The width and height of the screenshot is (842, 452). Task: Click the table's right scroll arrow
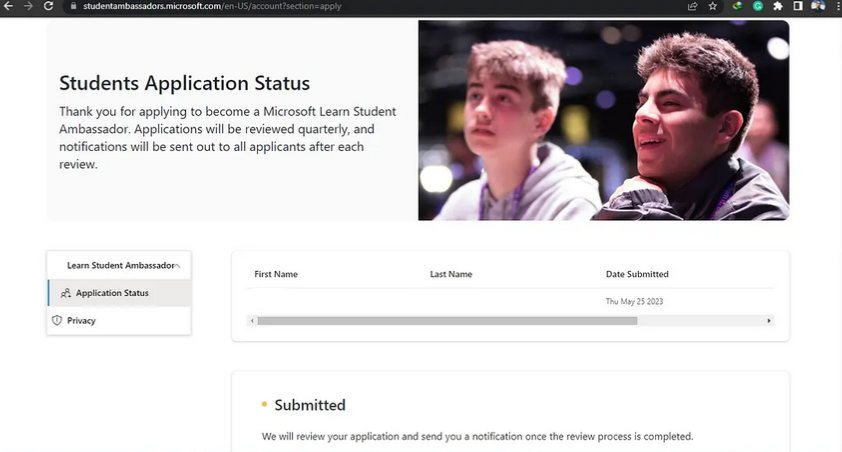pos(769,321)
